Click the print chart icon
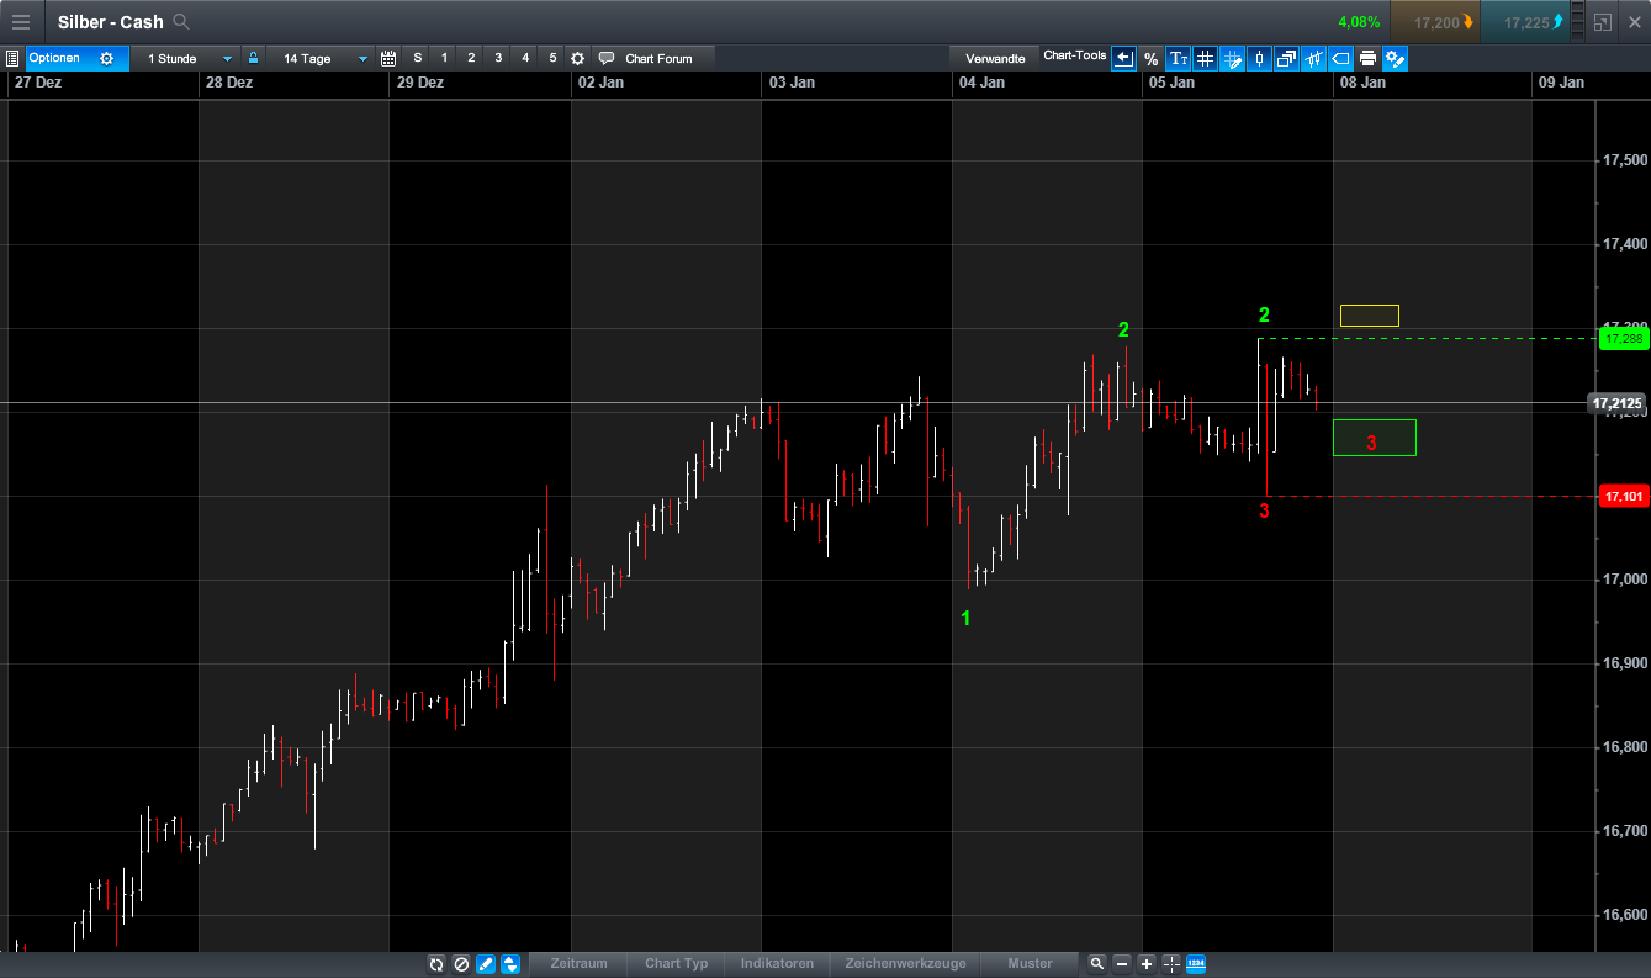 pyautogui.click(x=1368, y=59)
